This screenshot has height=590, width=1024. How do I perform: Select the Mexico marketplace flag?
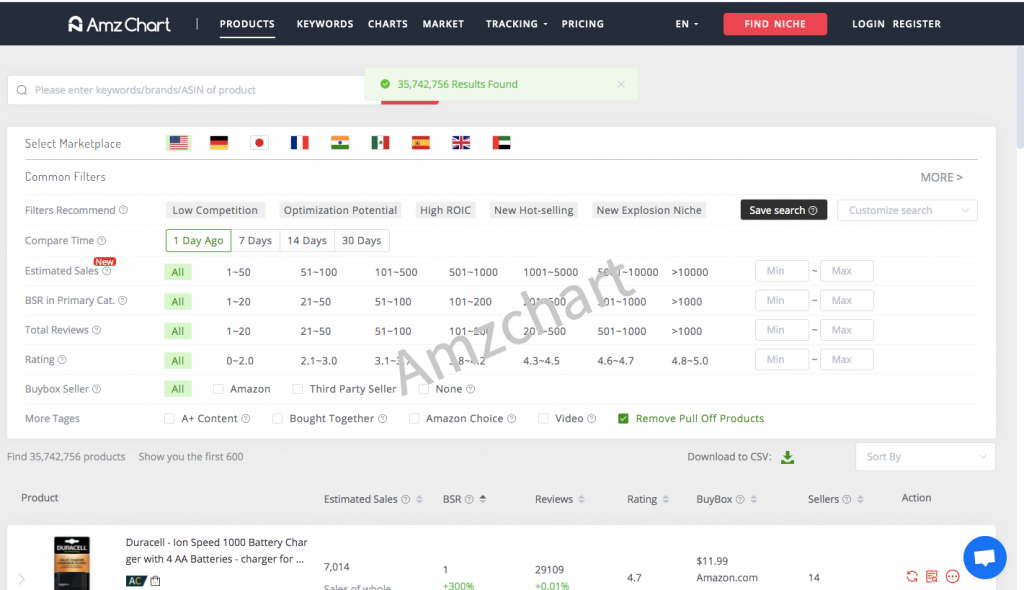[380, 142]
